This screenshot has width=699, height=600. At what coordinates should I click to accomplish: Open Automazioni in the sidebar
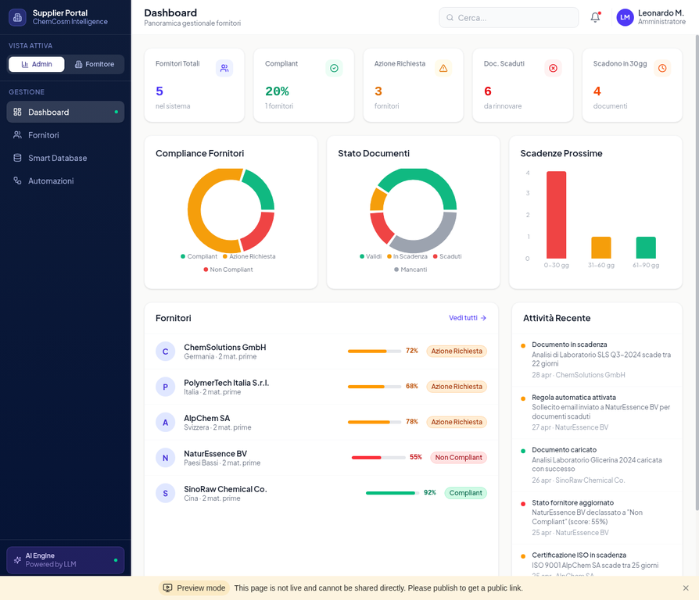[x=65, y=181]
